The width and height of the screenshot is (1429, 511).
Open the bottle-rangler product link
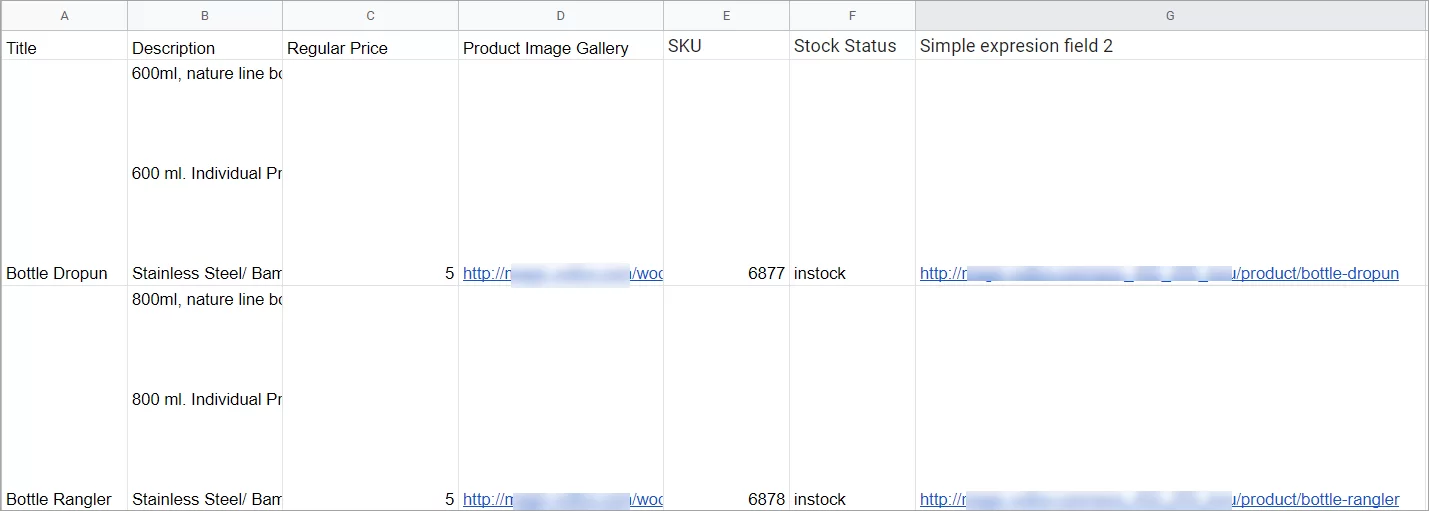click(x=1318, y=500)
